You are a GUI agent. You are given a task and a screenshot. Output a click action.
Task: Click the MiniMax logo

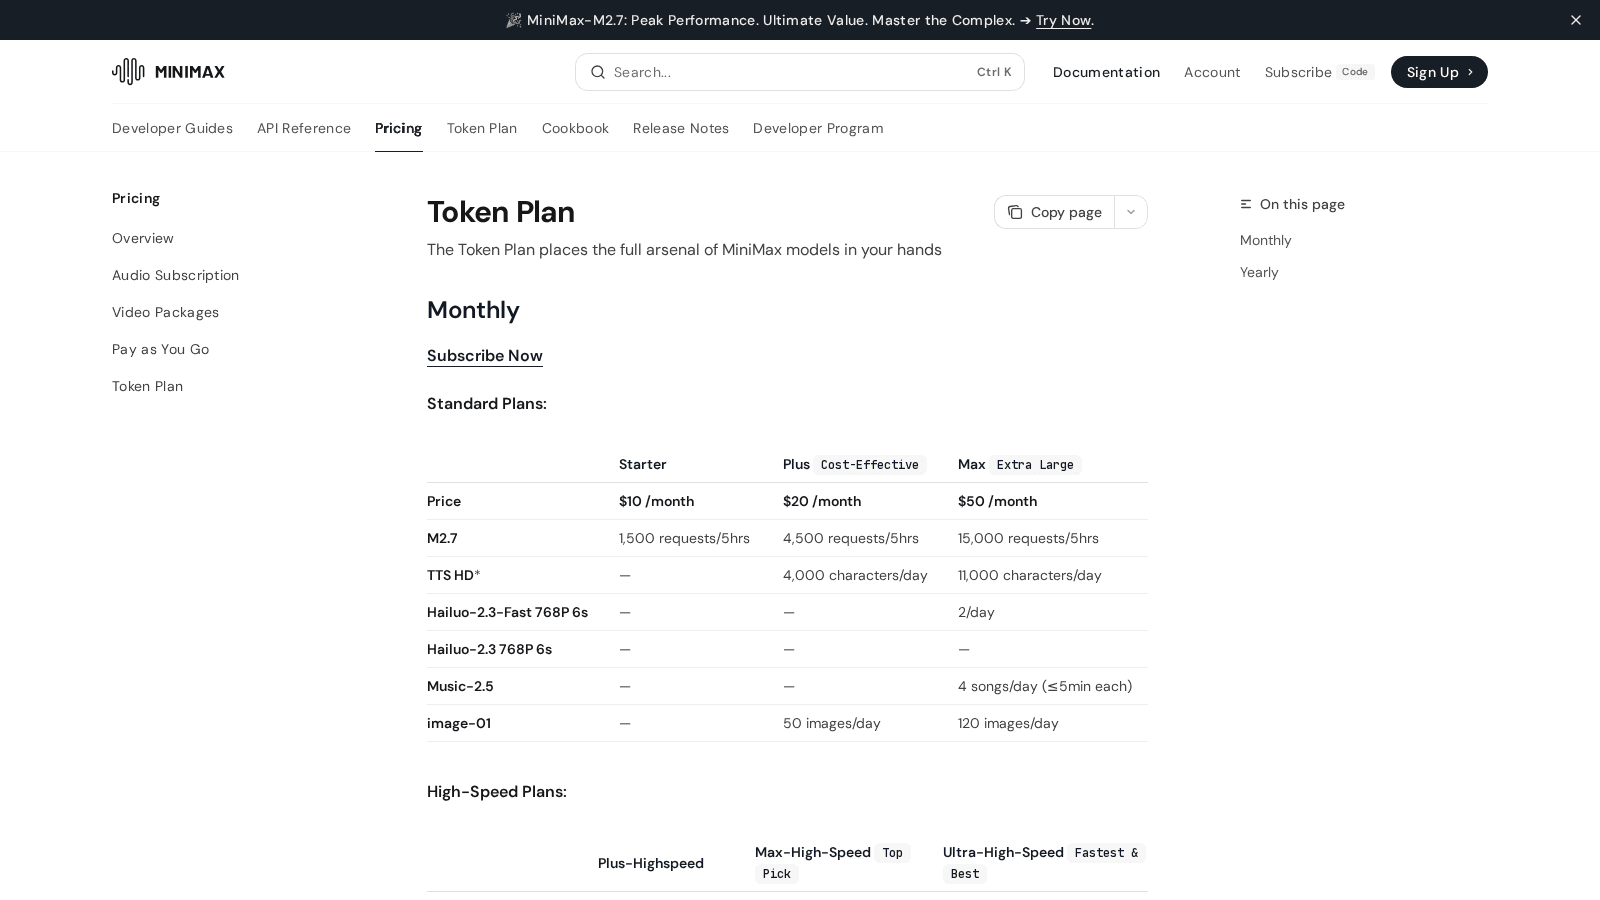168,71
